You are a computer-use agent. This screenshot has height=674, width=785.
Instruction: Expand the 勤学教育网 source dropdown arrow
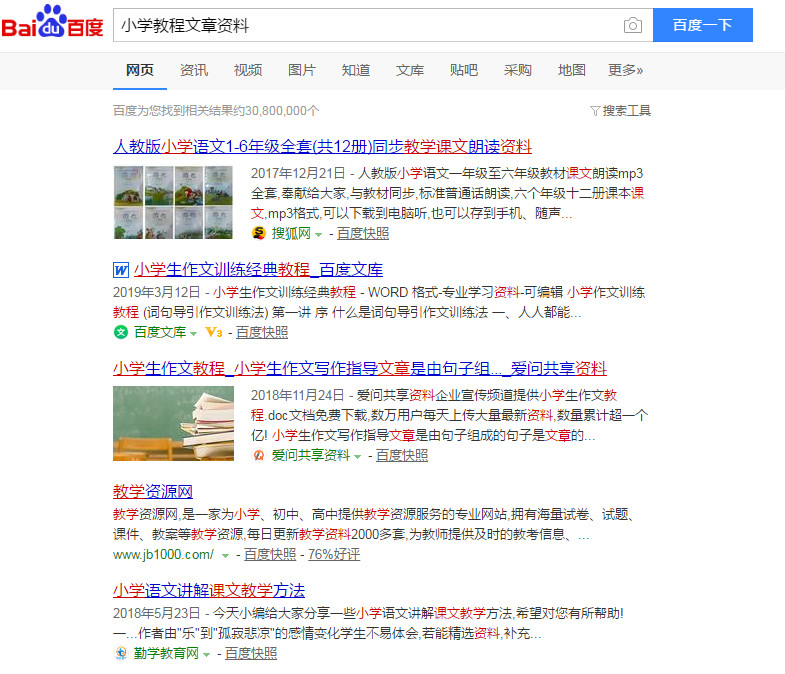point(206,654)
